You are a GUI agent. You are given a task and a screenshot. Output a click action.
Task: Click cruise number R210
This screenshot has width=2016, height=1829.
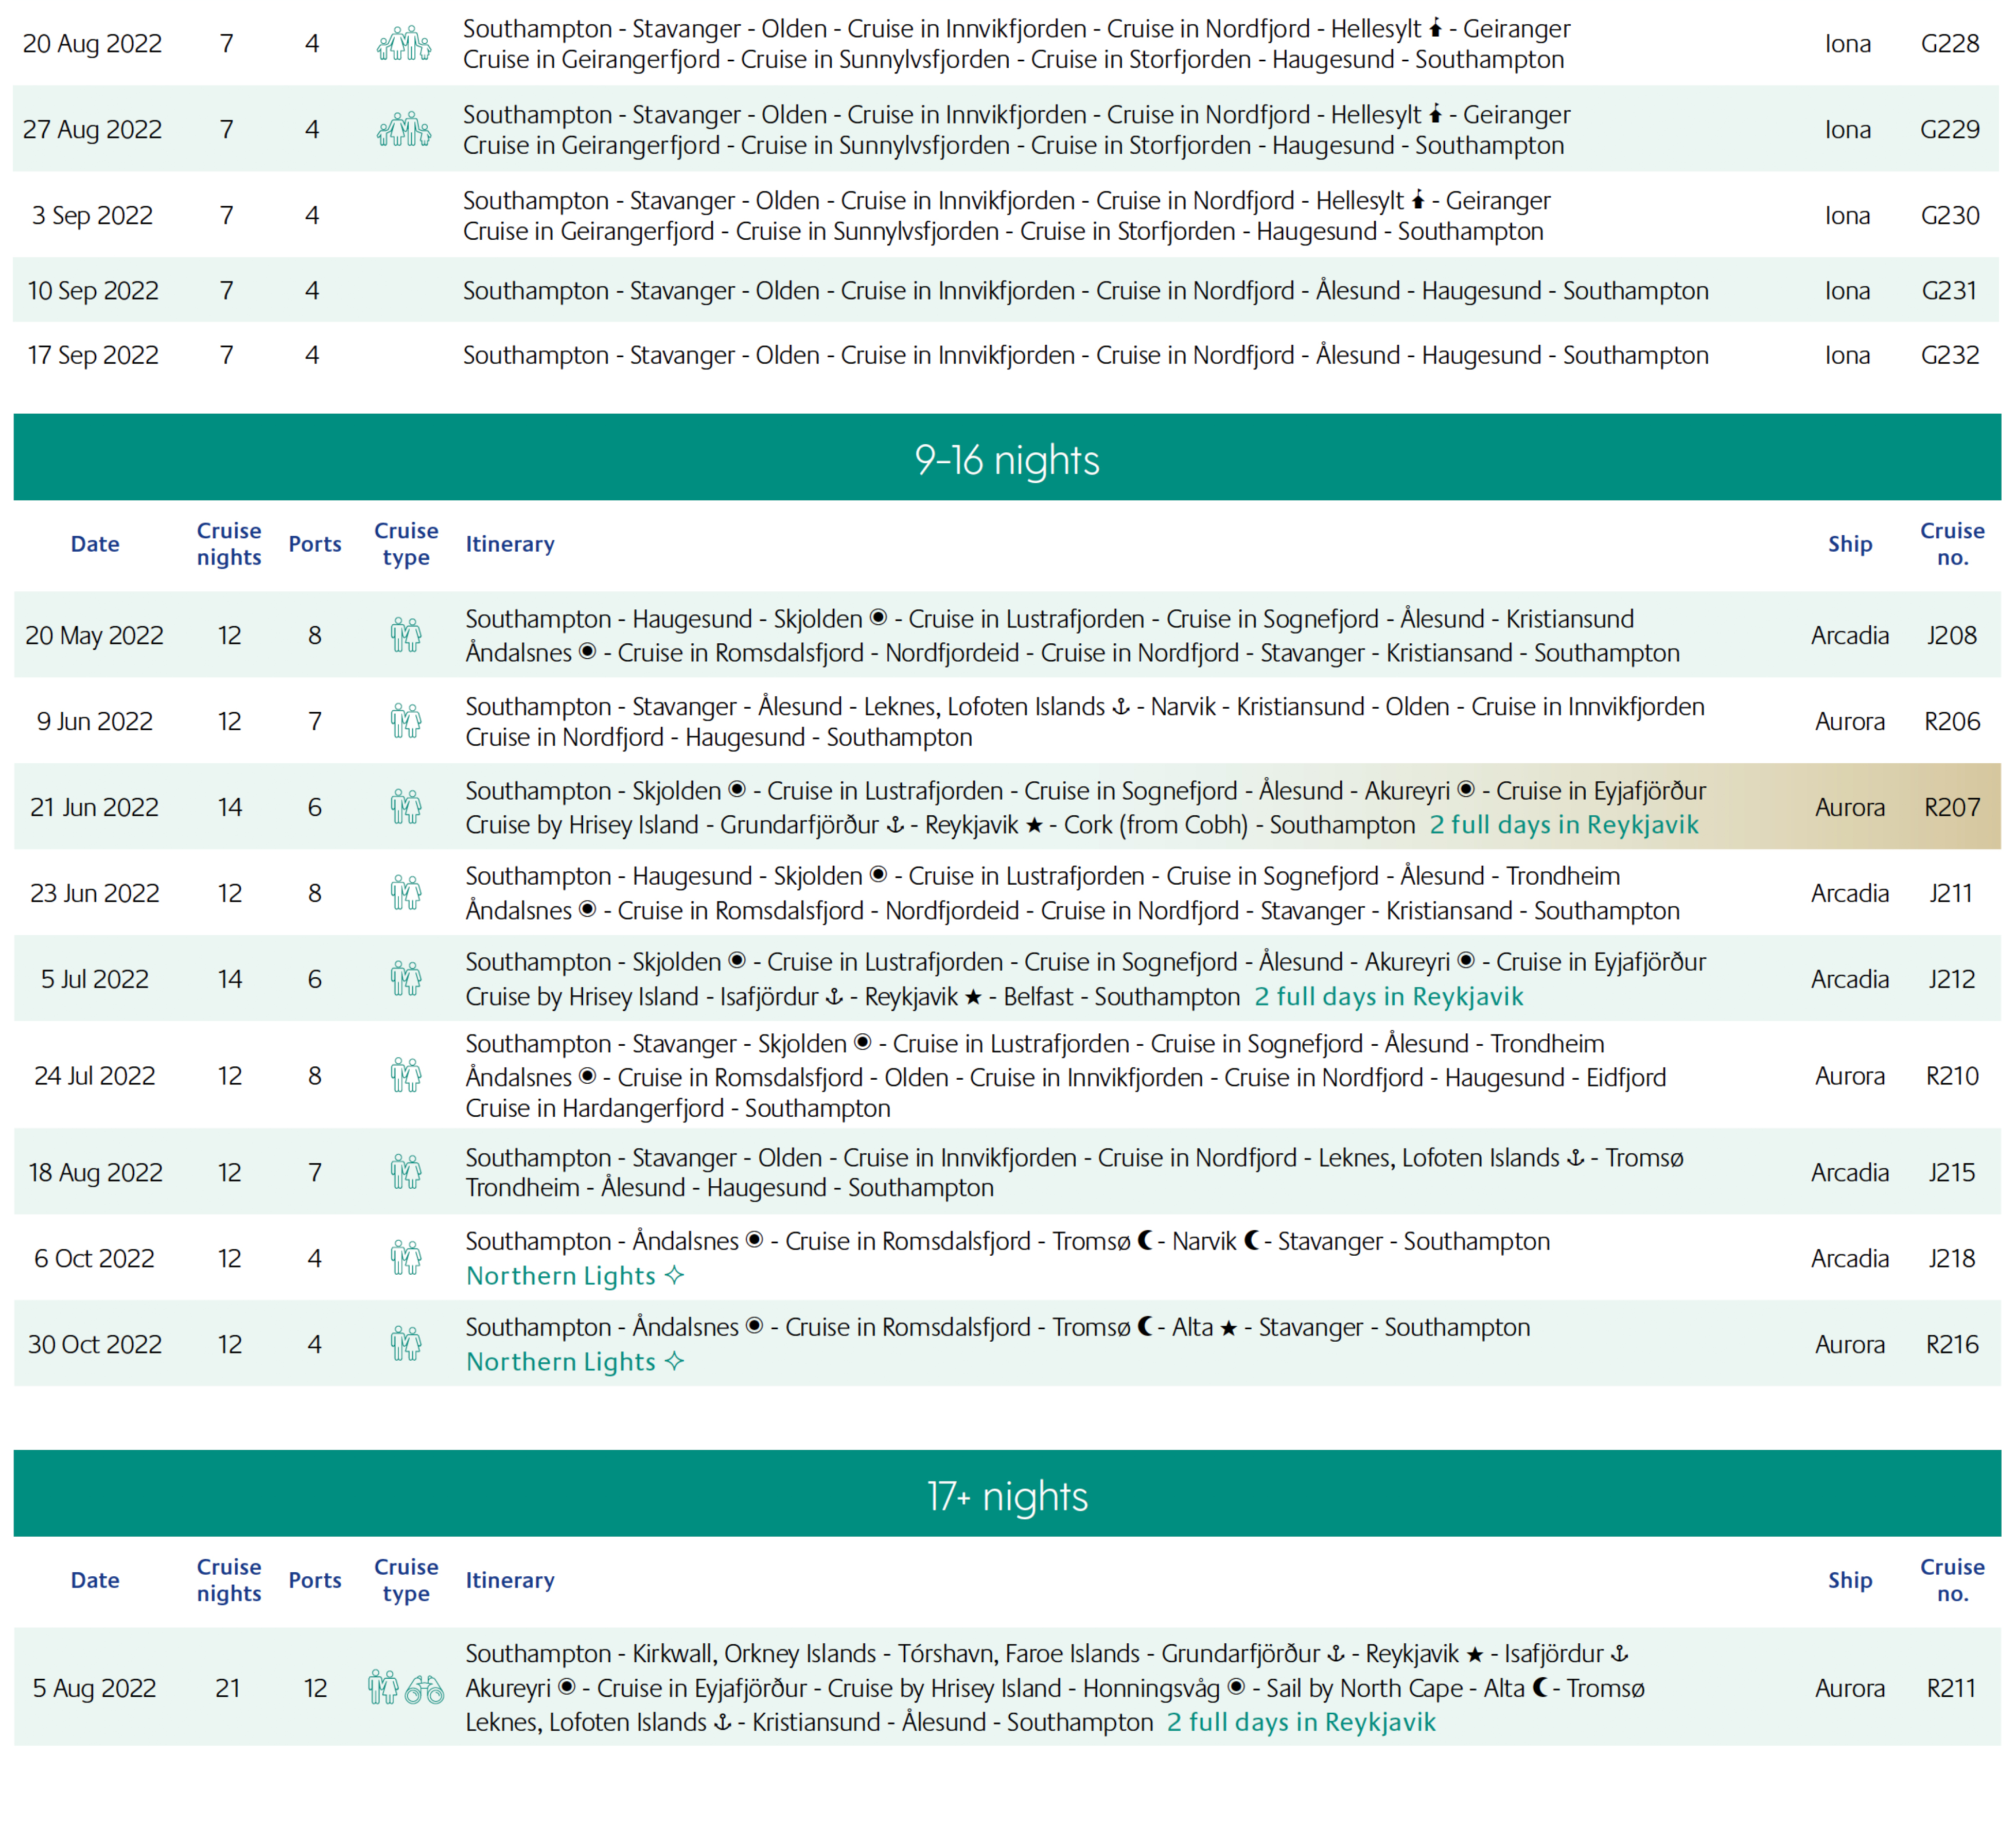(x=1952, y=1076)
